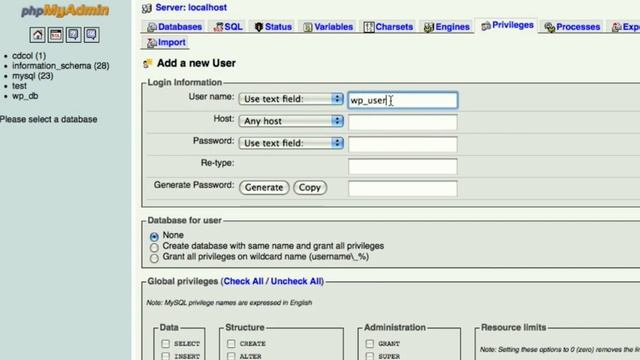The width and height of the screenshot is (640, 360).
Task: Open the Host dropdown showing Any host
Action: pyautogui.click(x=291, y=121)
